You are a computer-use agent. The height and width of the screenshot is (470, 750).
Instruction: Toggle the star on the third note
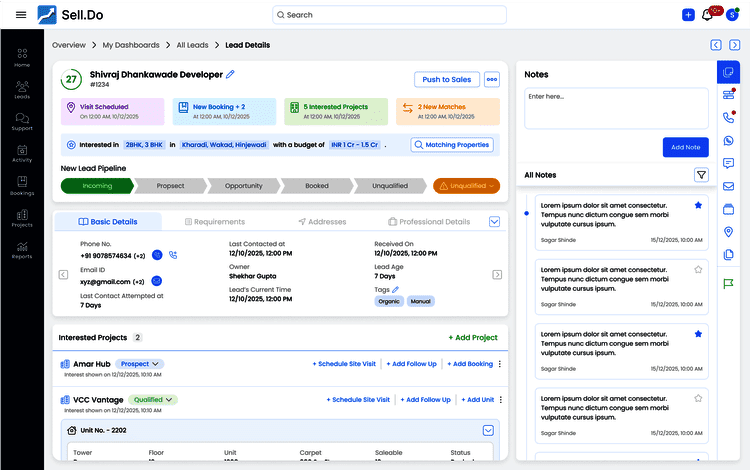698,333
